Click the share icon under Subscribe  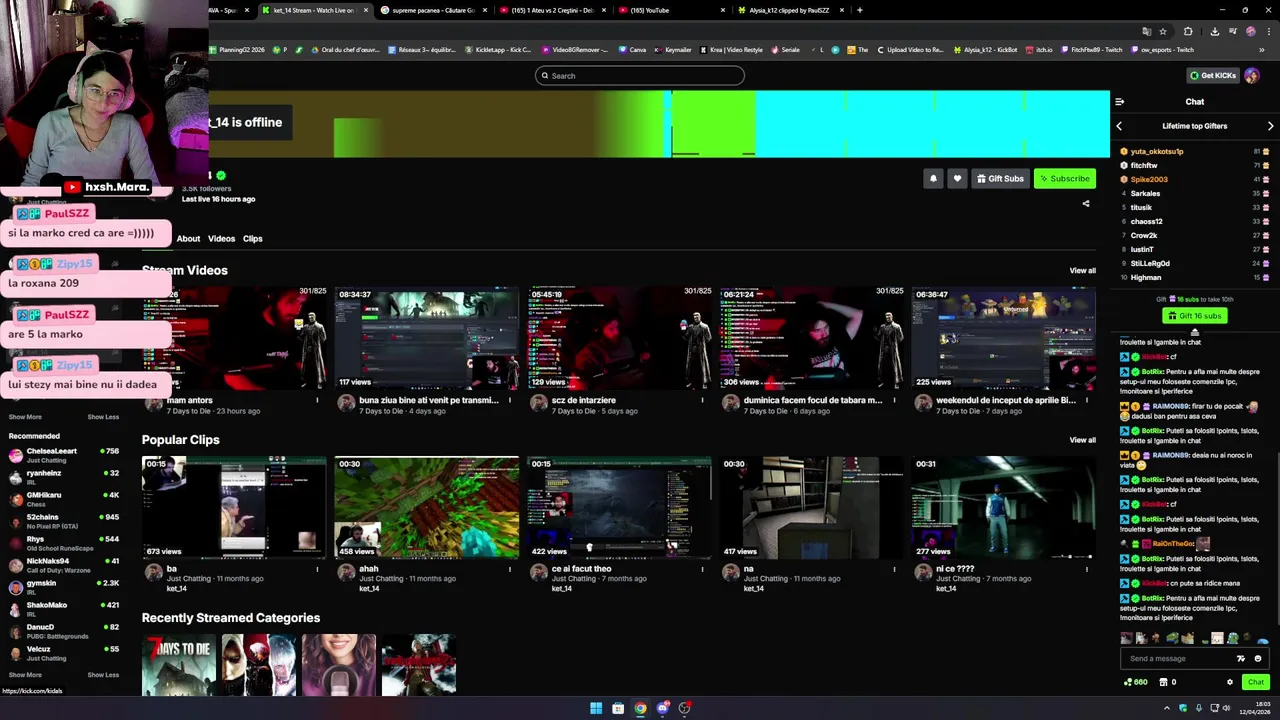pyautogui.click(x=1086, y=204)
